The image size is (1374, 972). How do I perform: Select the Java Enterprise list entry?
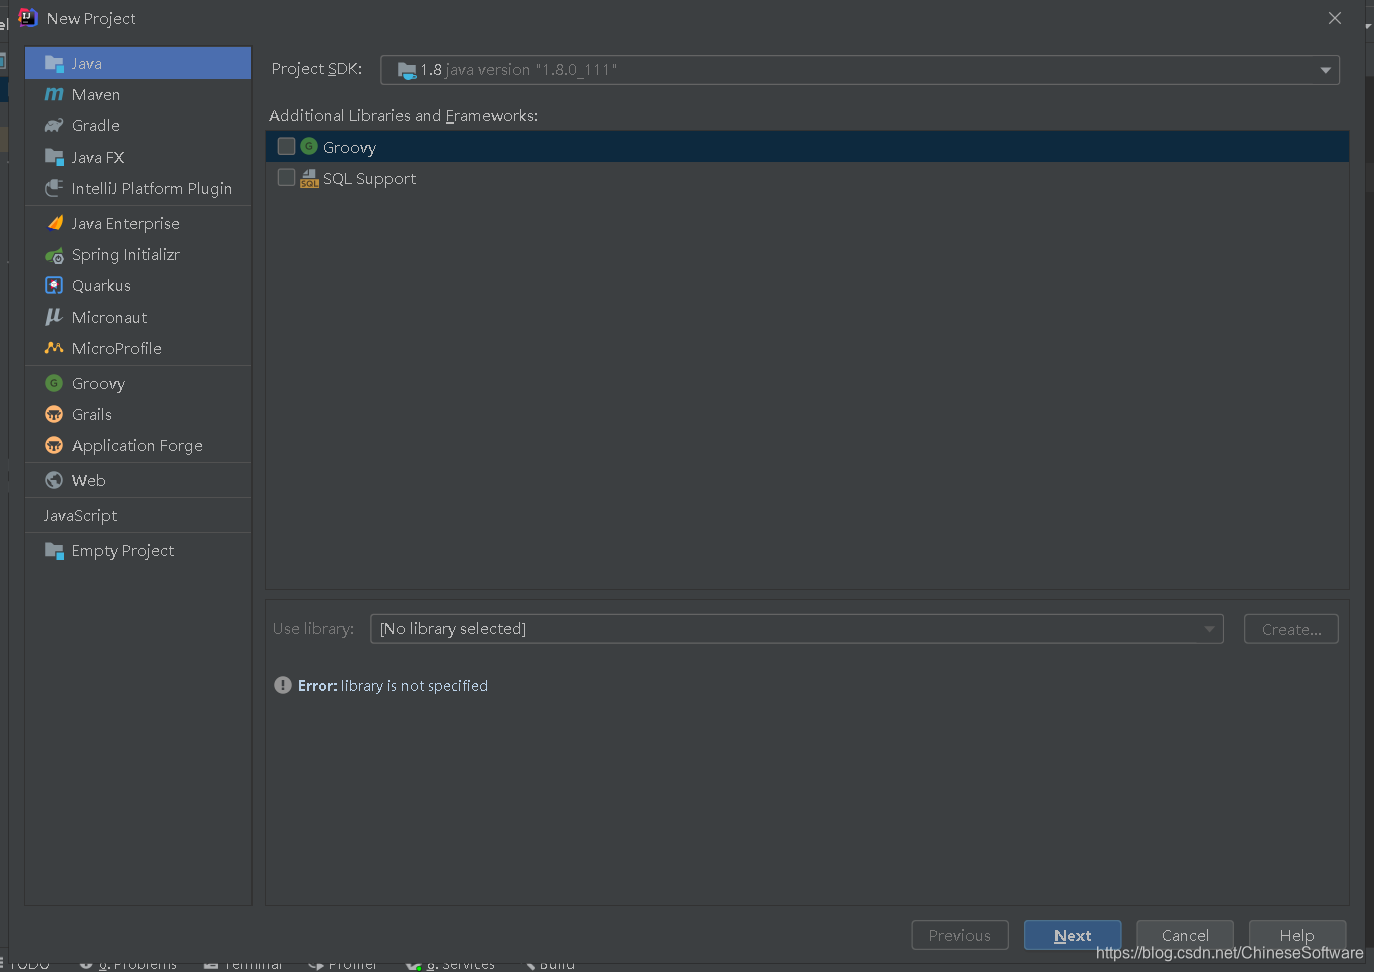[138, 223]
